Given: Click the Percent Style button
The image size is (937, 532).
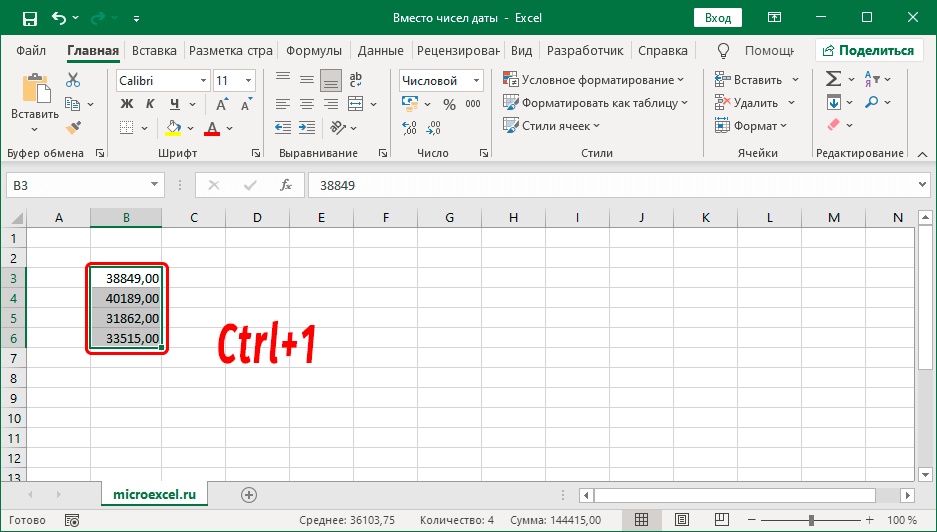Looking at the screenshot, I should [x=449, y=103].
